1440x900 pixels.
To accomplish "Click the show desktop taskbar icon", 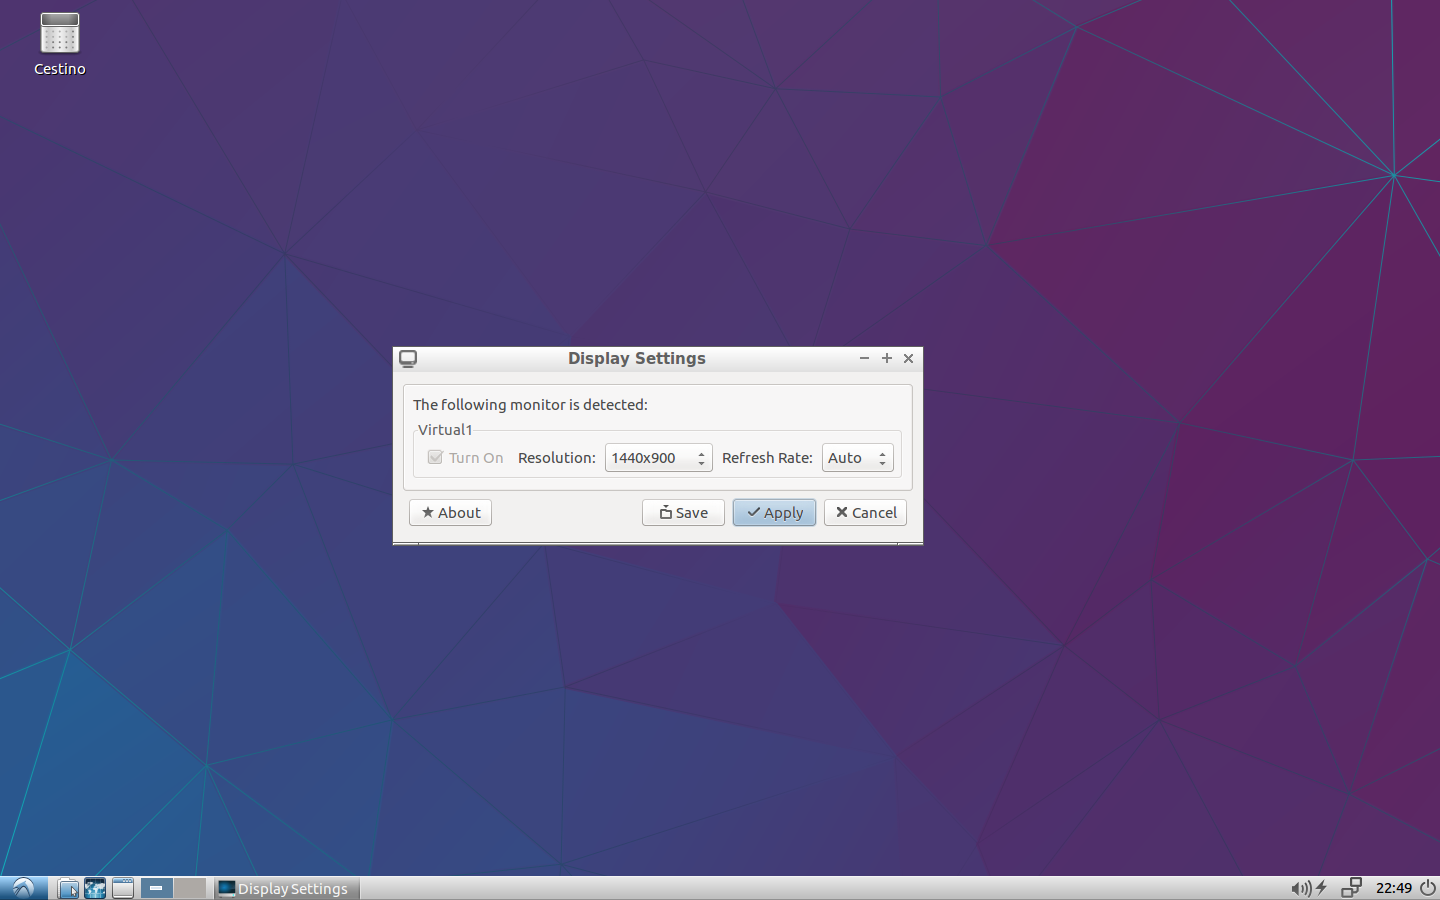I will [123, 888].
